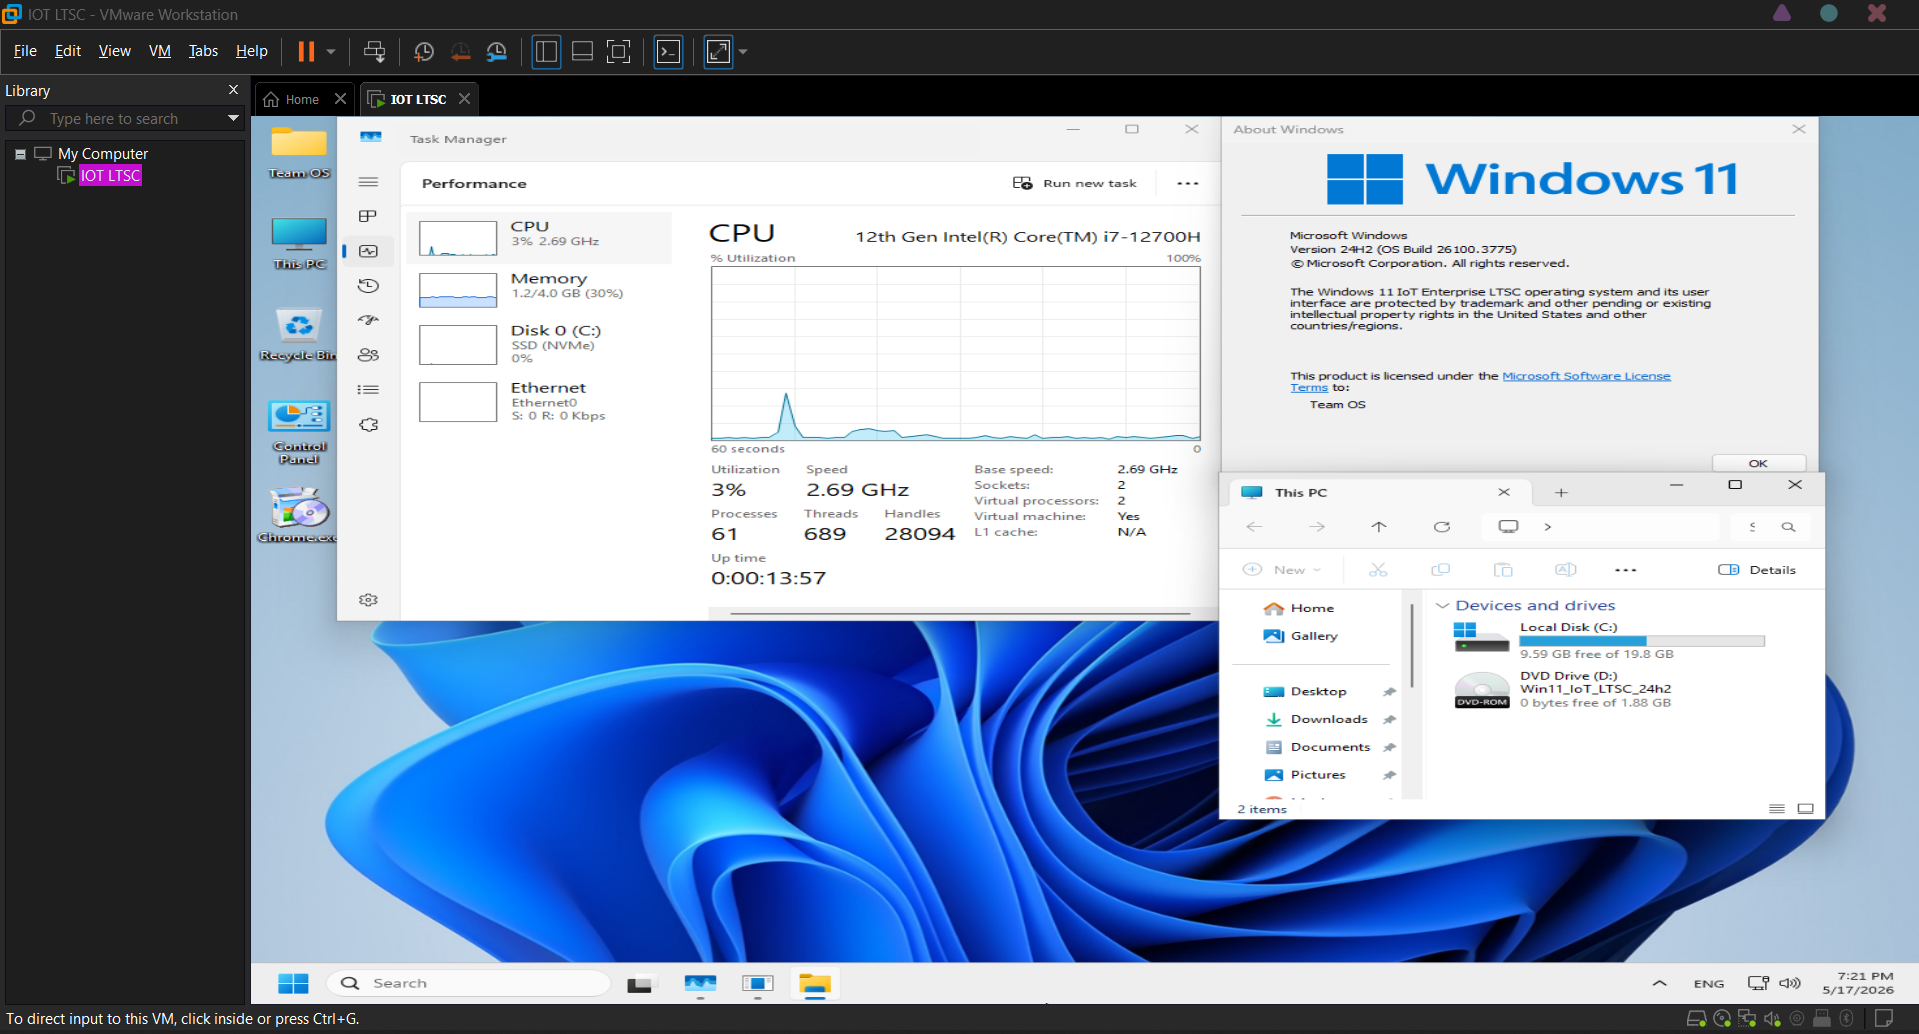Click the stretch guest display icon

[x=718, y=51]
